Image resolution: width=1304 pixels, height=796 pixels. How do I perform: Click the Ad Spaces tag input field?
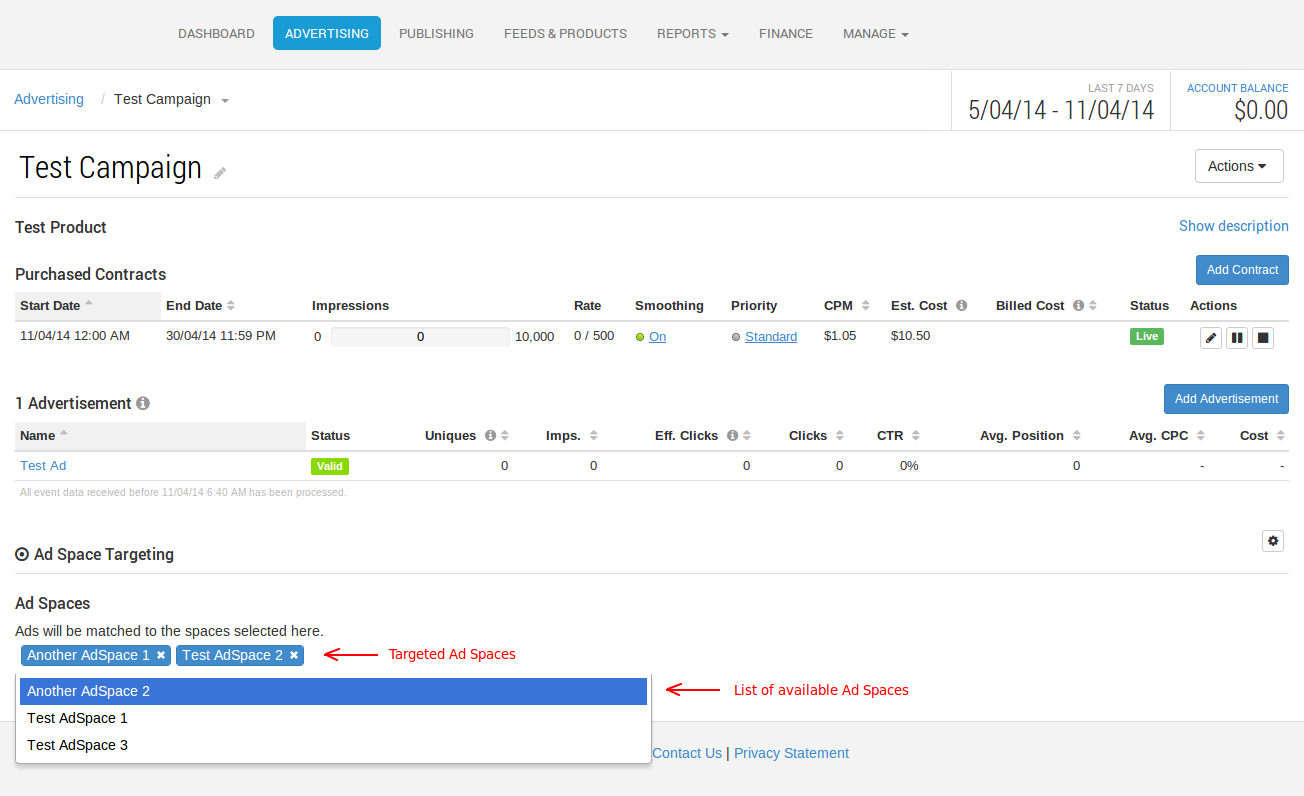point(333,655)
